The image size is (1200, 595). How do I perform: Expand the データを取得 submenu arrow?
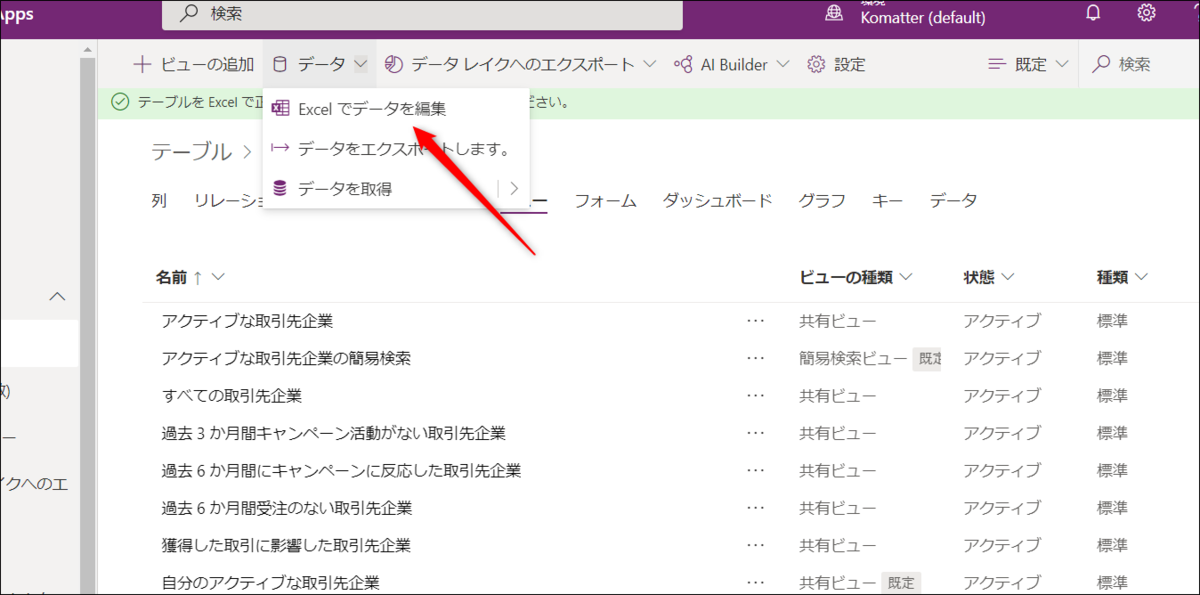coord(513,187)
